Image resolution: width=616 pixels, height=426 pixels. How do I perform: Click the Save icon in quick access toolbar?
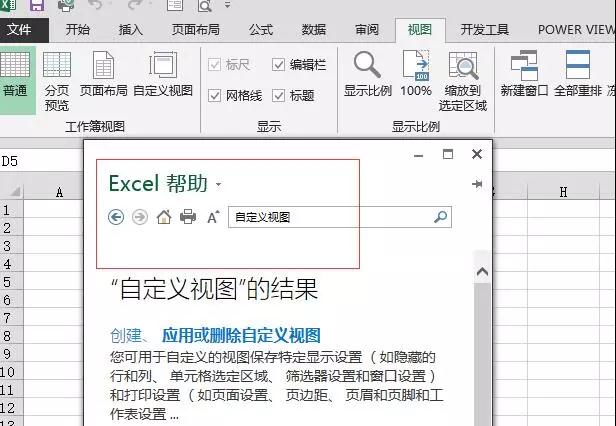(x=37, y=5)
